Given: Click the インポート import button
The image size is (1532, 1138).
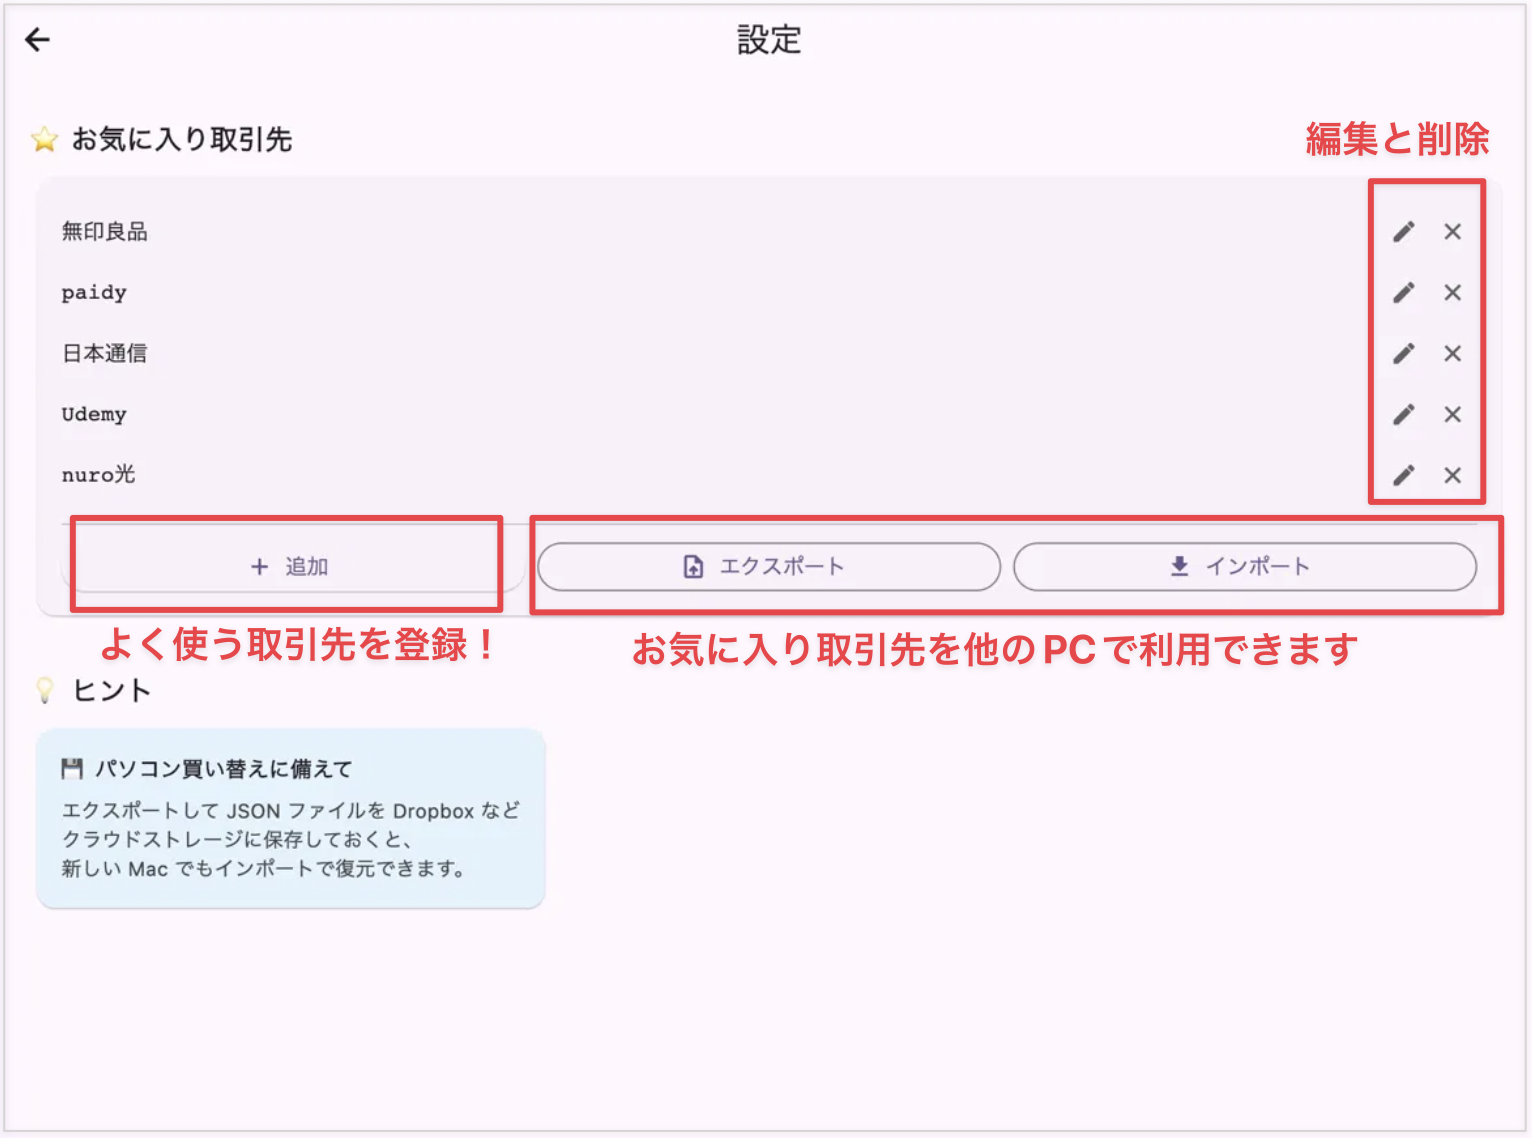Looking at the screenshot, I should (x=1244, y=567).
